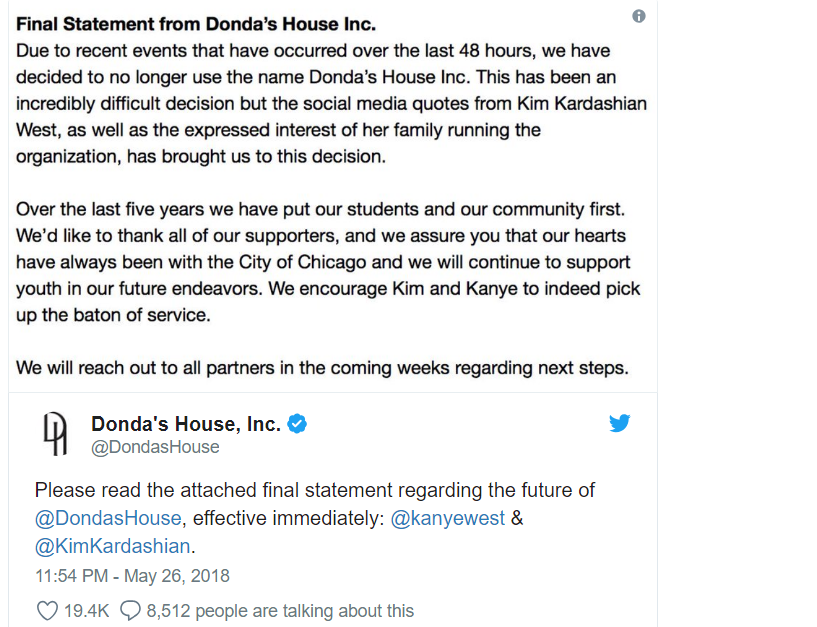Screen dimensions: 817x627
Task: Click the Twitter bird logo
Action: tap(620, 423)
